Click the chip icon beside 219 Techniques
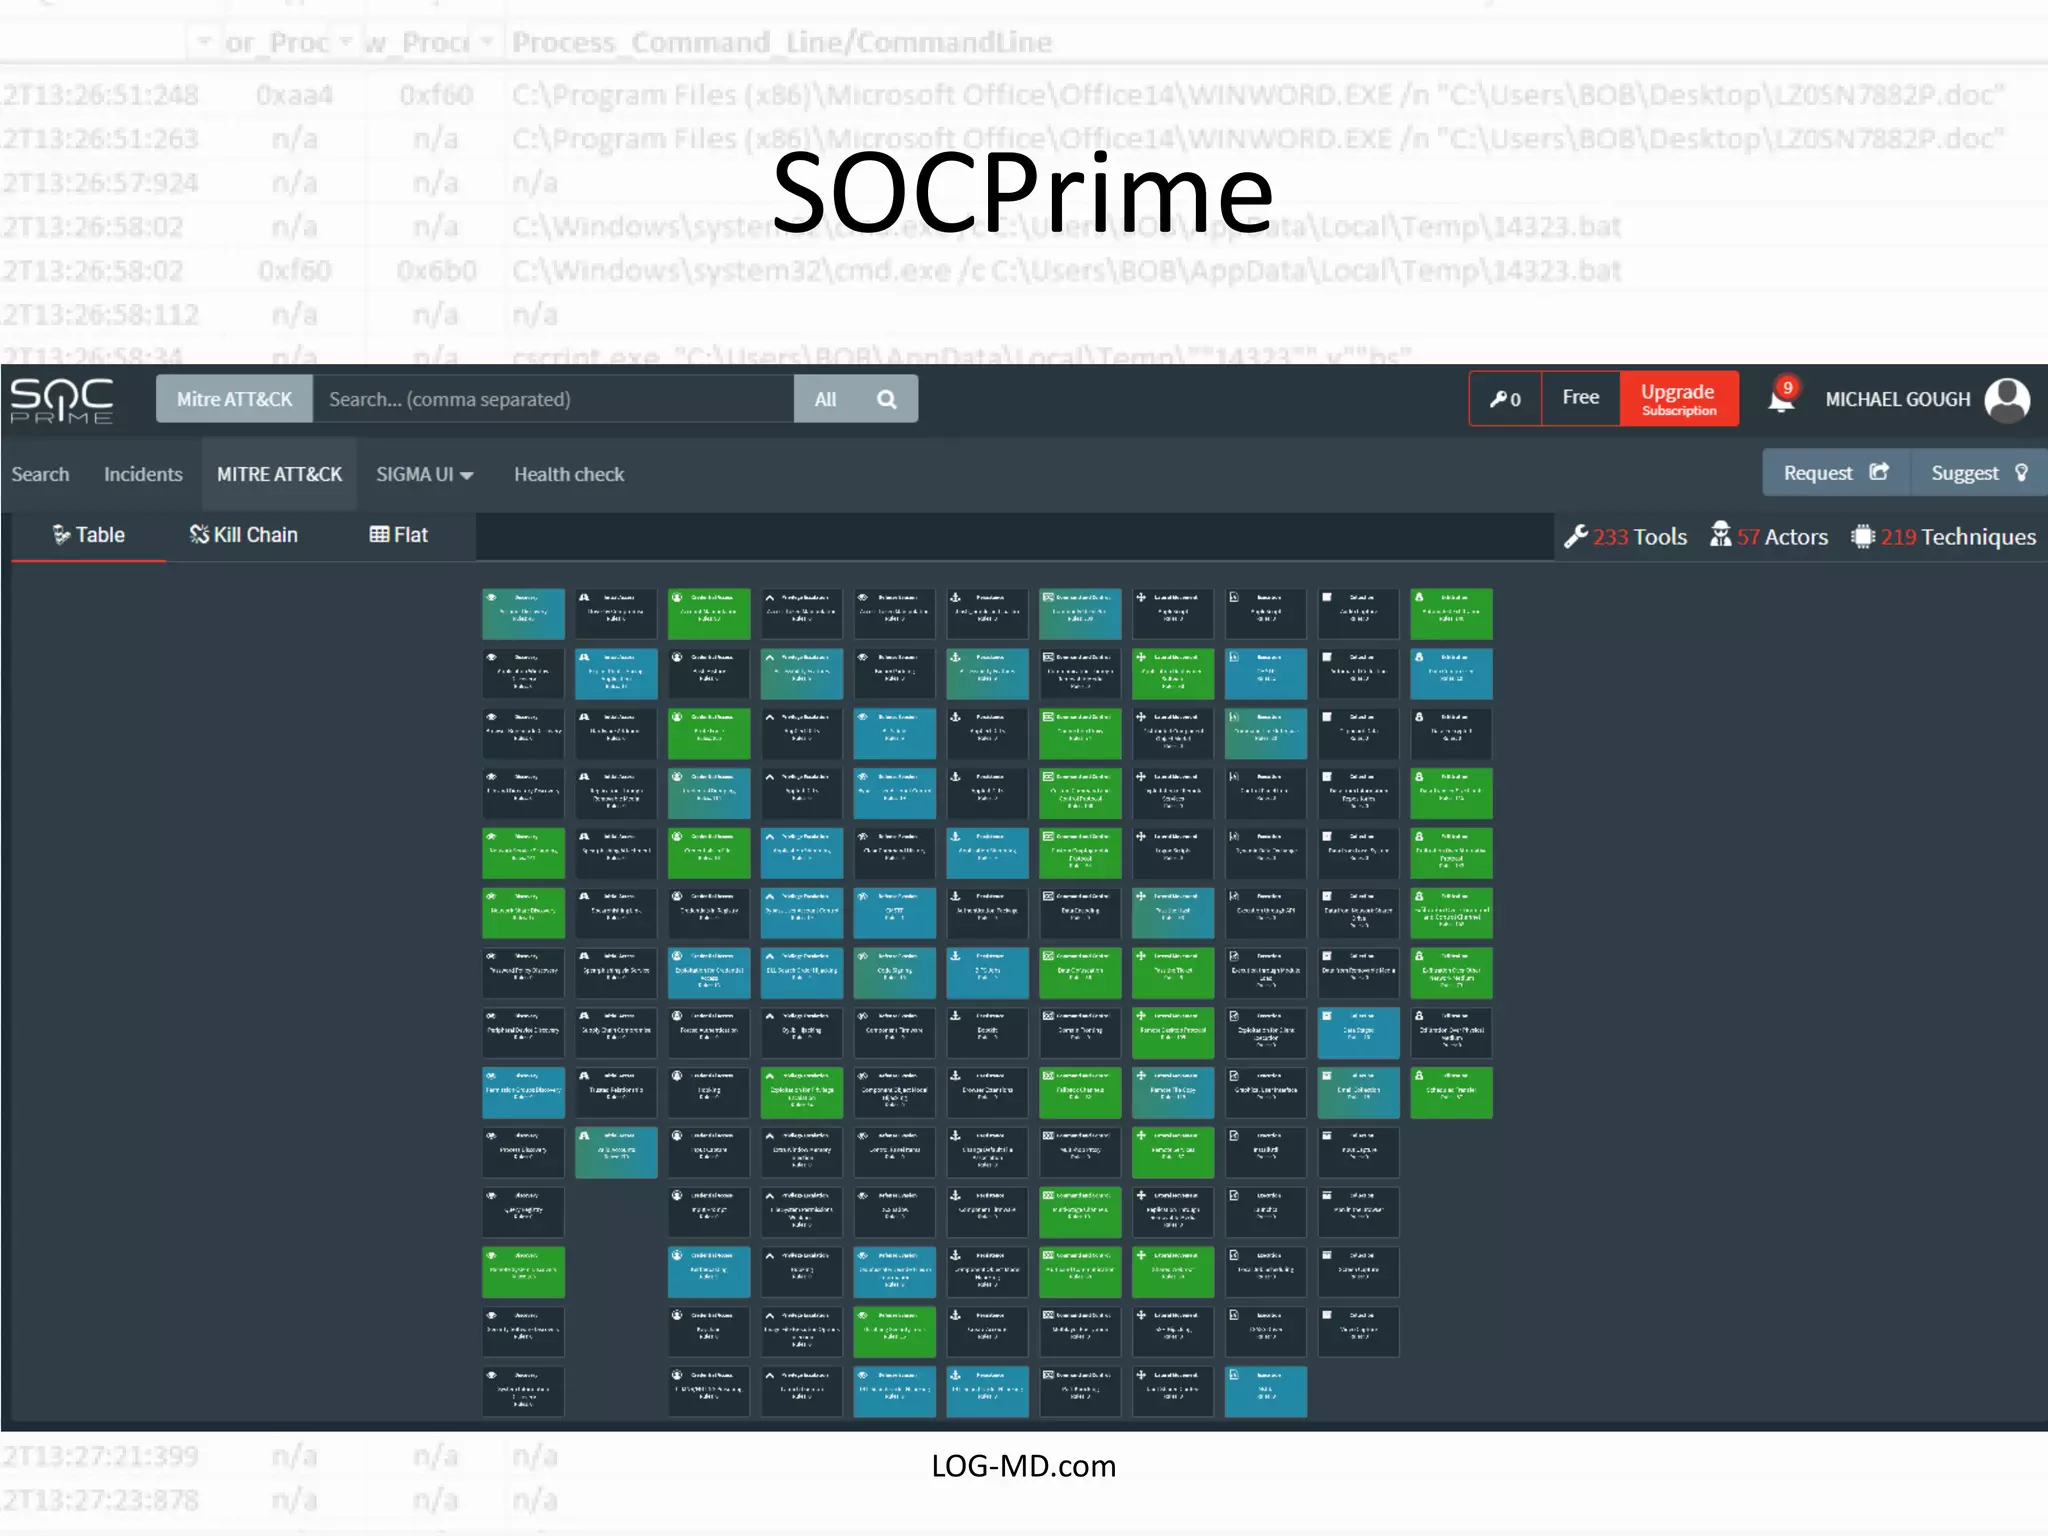Image resolution: width=2048 pixels, height=1536 pixels. 1862,536
